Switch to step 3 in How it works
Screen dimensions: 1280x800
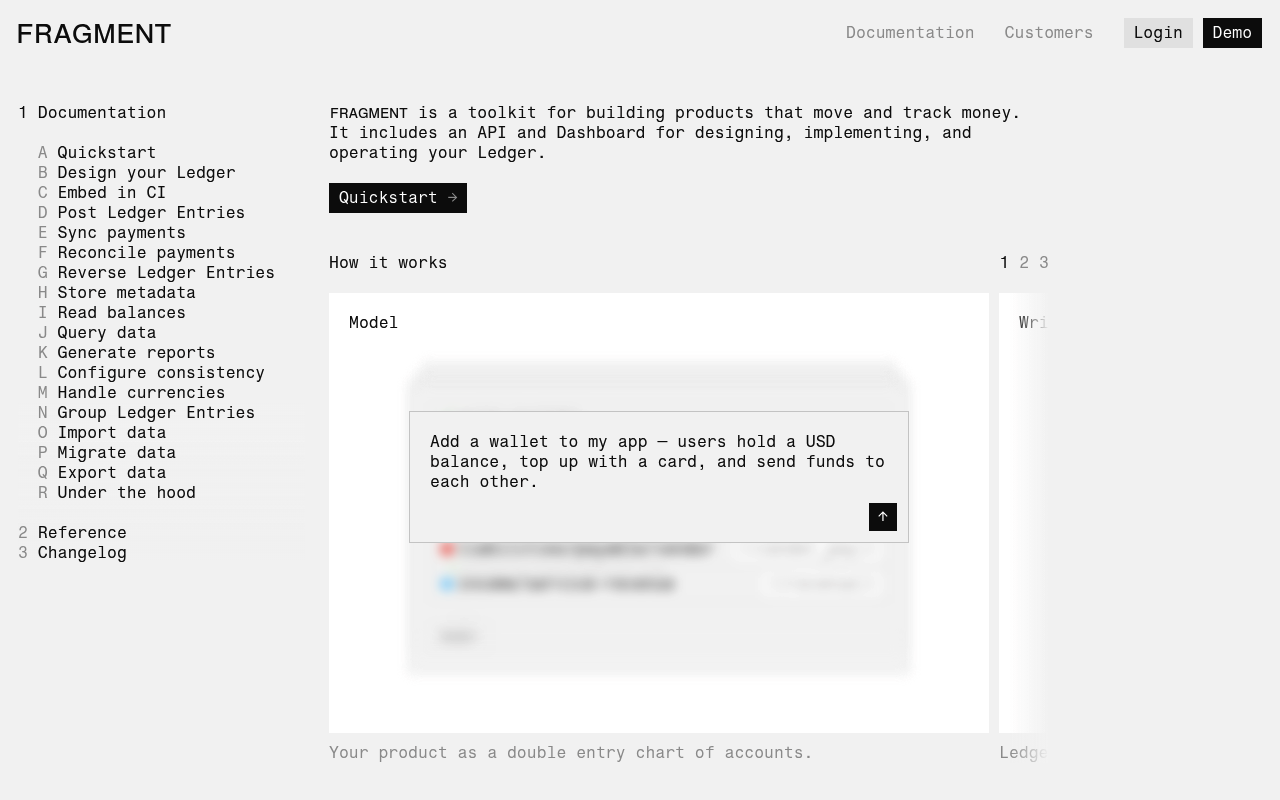1043,263
